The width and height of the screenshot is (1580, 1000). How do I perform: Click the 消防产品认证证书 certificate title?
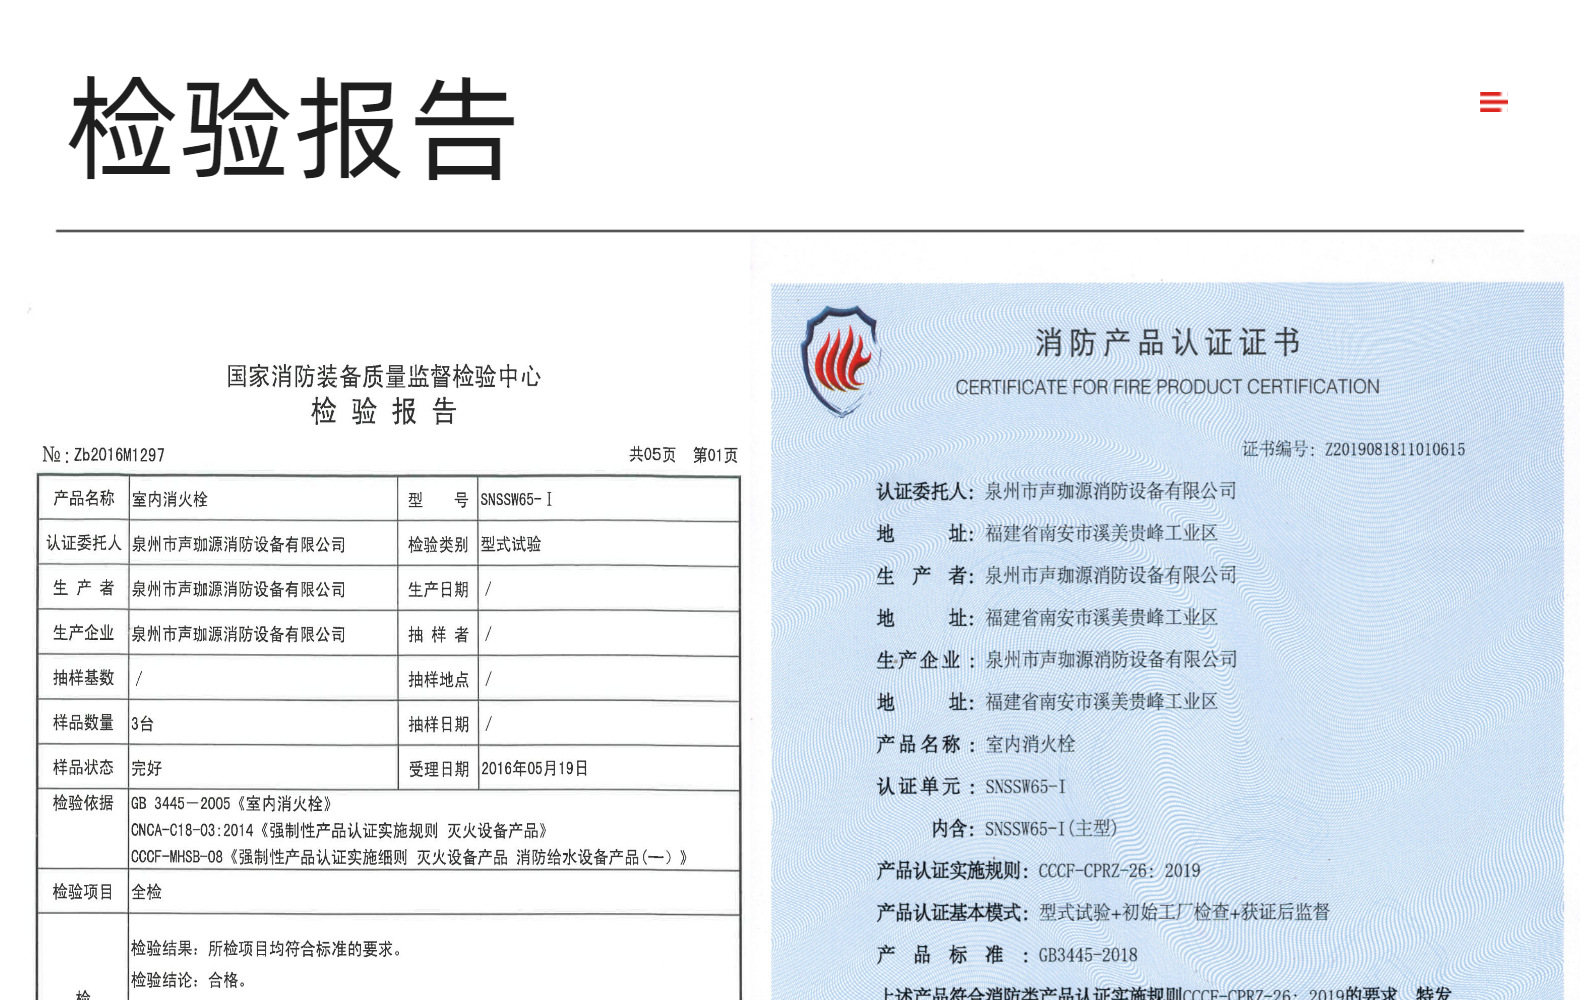(x=1167, y=343)
